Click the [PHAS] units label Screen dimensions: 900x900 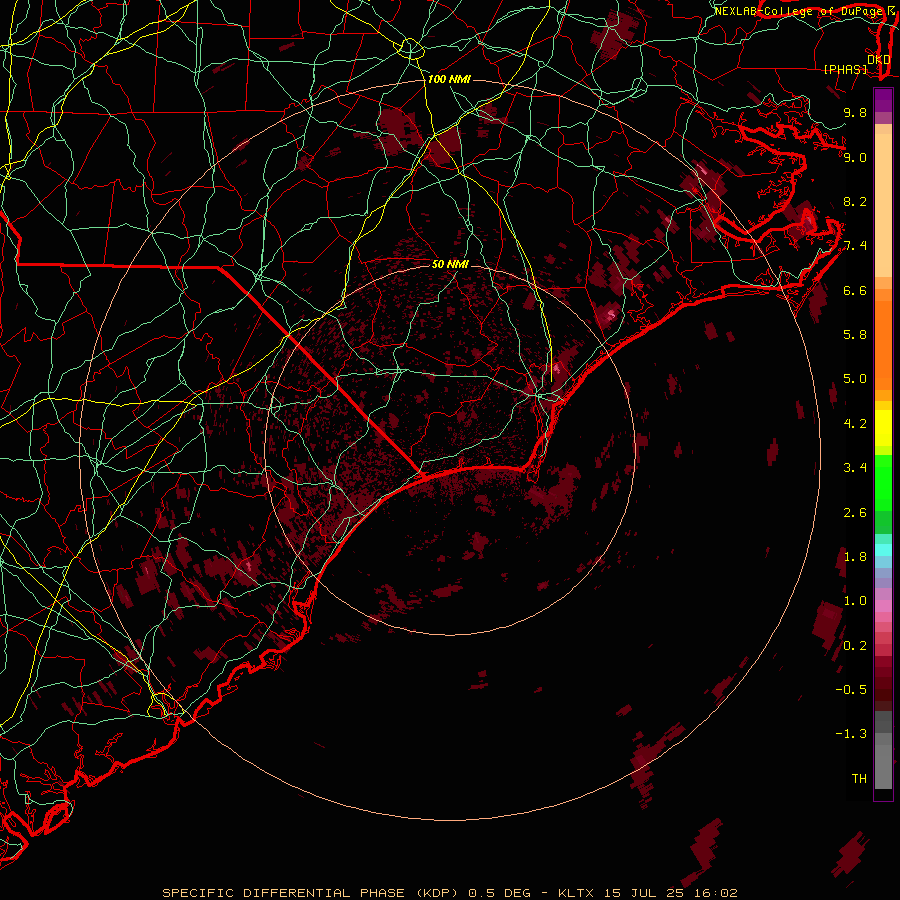pyautogui.click(x=845, y=70)
